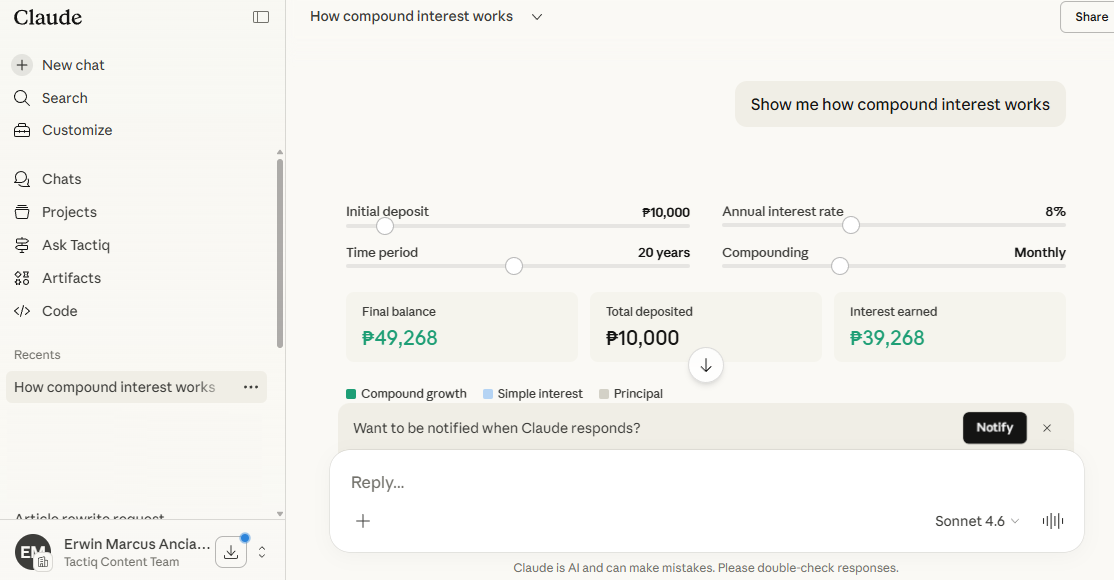1114x580 pixels.
Task: Click the Initial deposit slider handle
Action: pos(384,226)
